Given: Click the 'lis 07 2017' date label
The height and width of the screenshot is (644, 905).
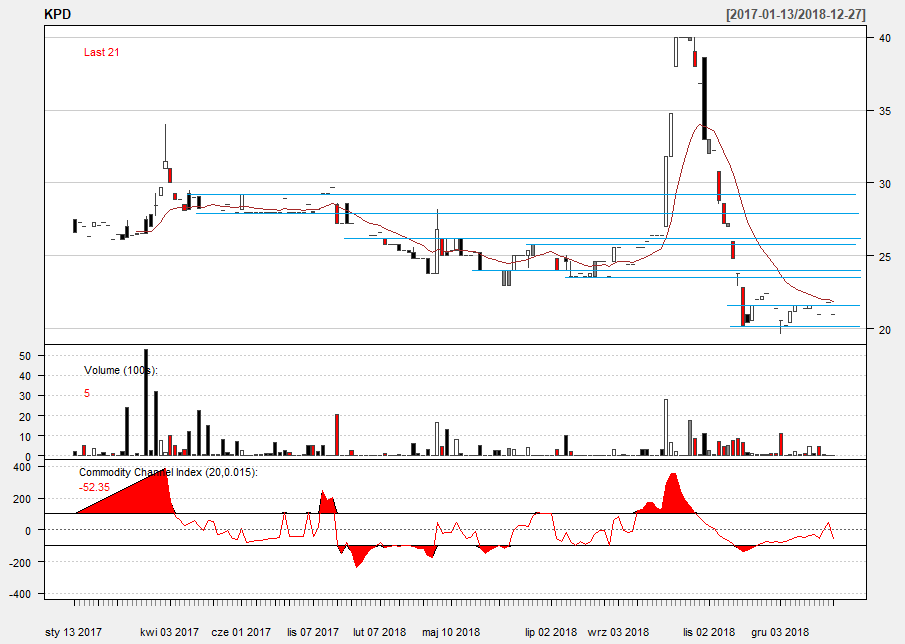Looking at the screenshot, I should [313, 632].
